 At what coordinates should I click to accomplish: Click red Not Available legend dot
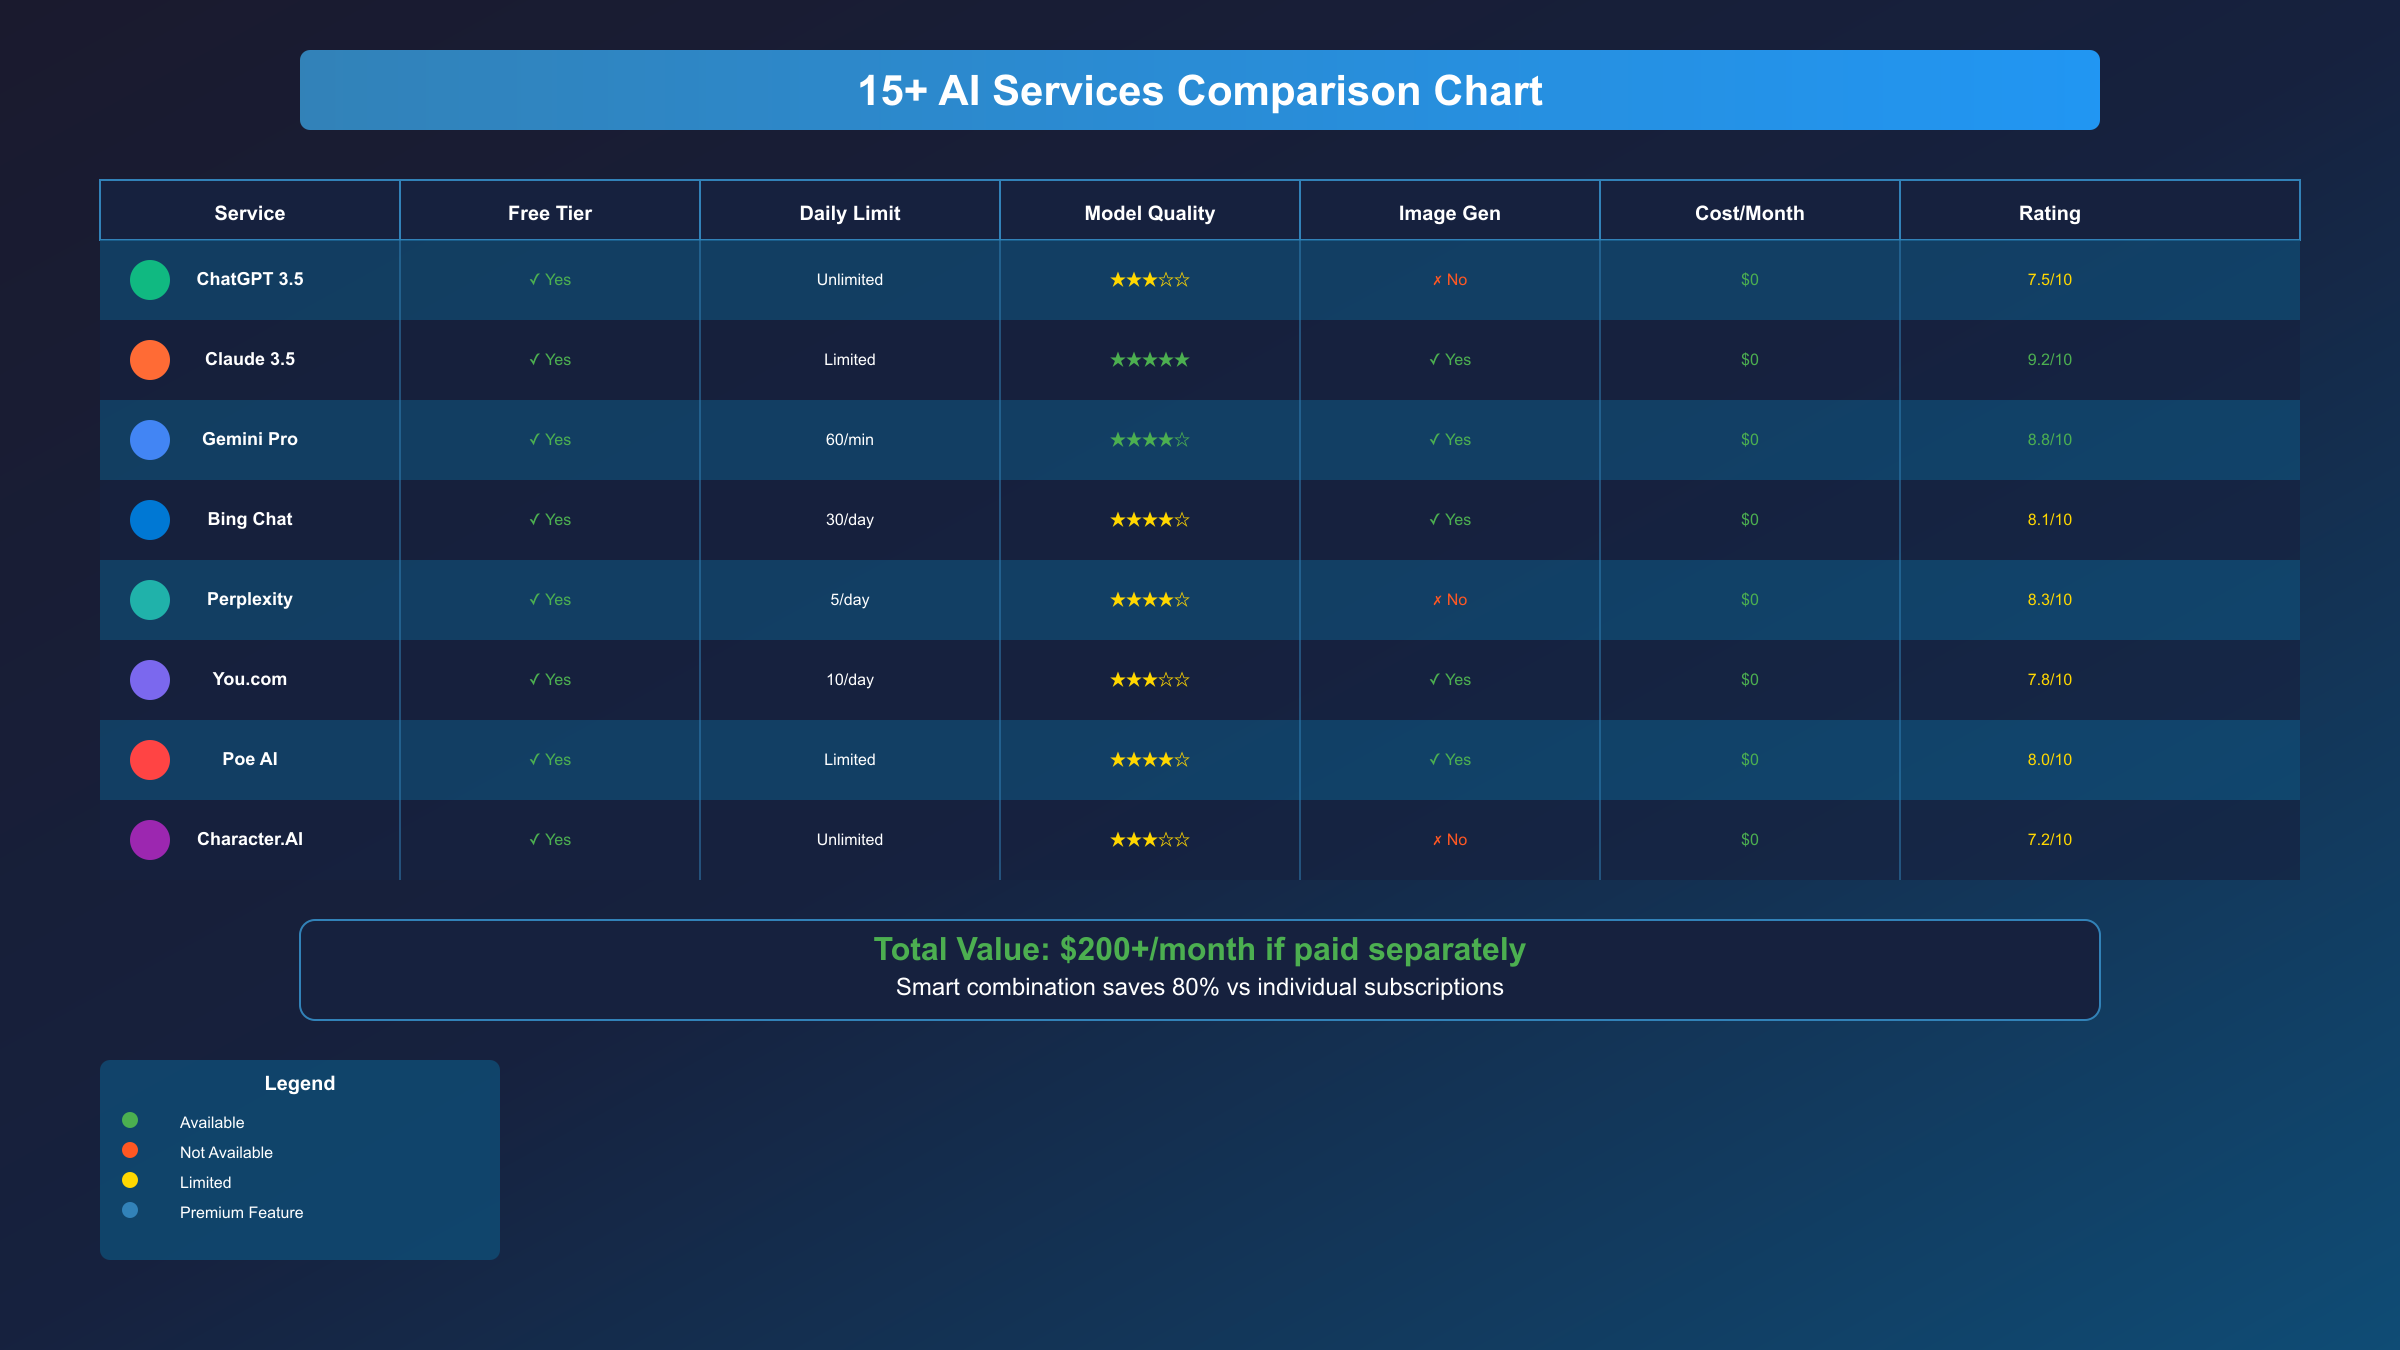click(130, 1150)
